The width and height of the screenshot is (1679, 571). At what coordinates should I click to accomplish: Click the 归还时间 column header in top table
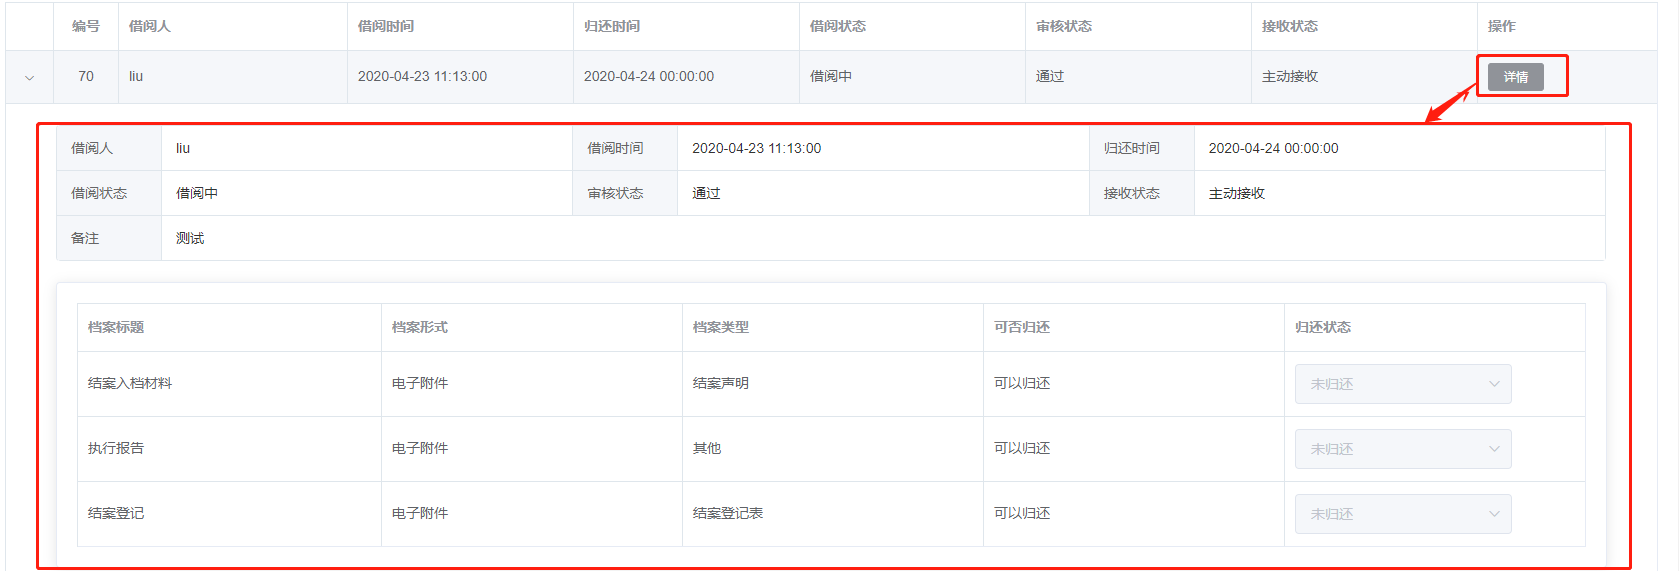point(612,26)
